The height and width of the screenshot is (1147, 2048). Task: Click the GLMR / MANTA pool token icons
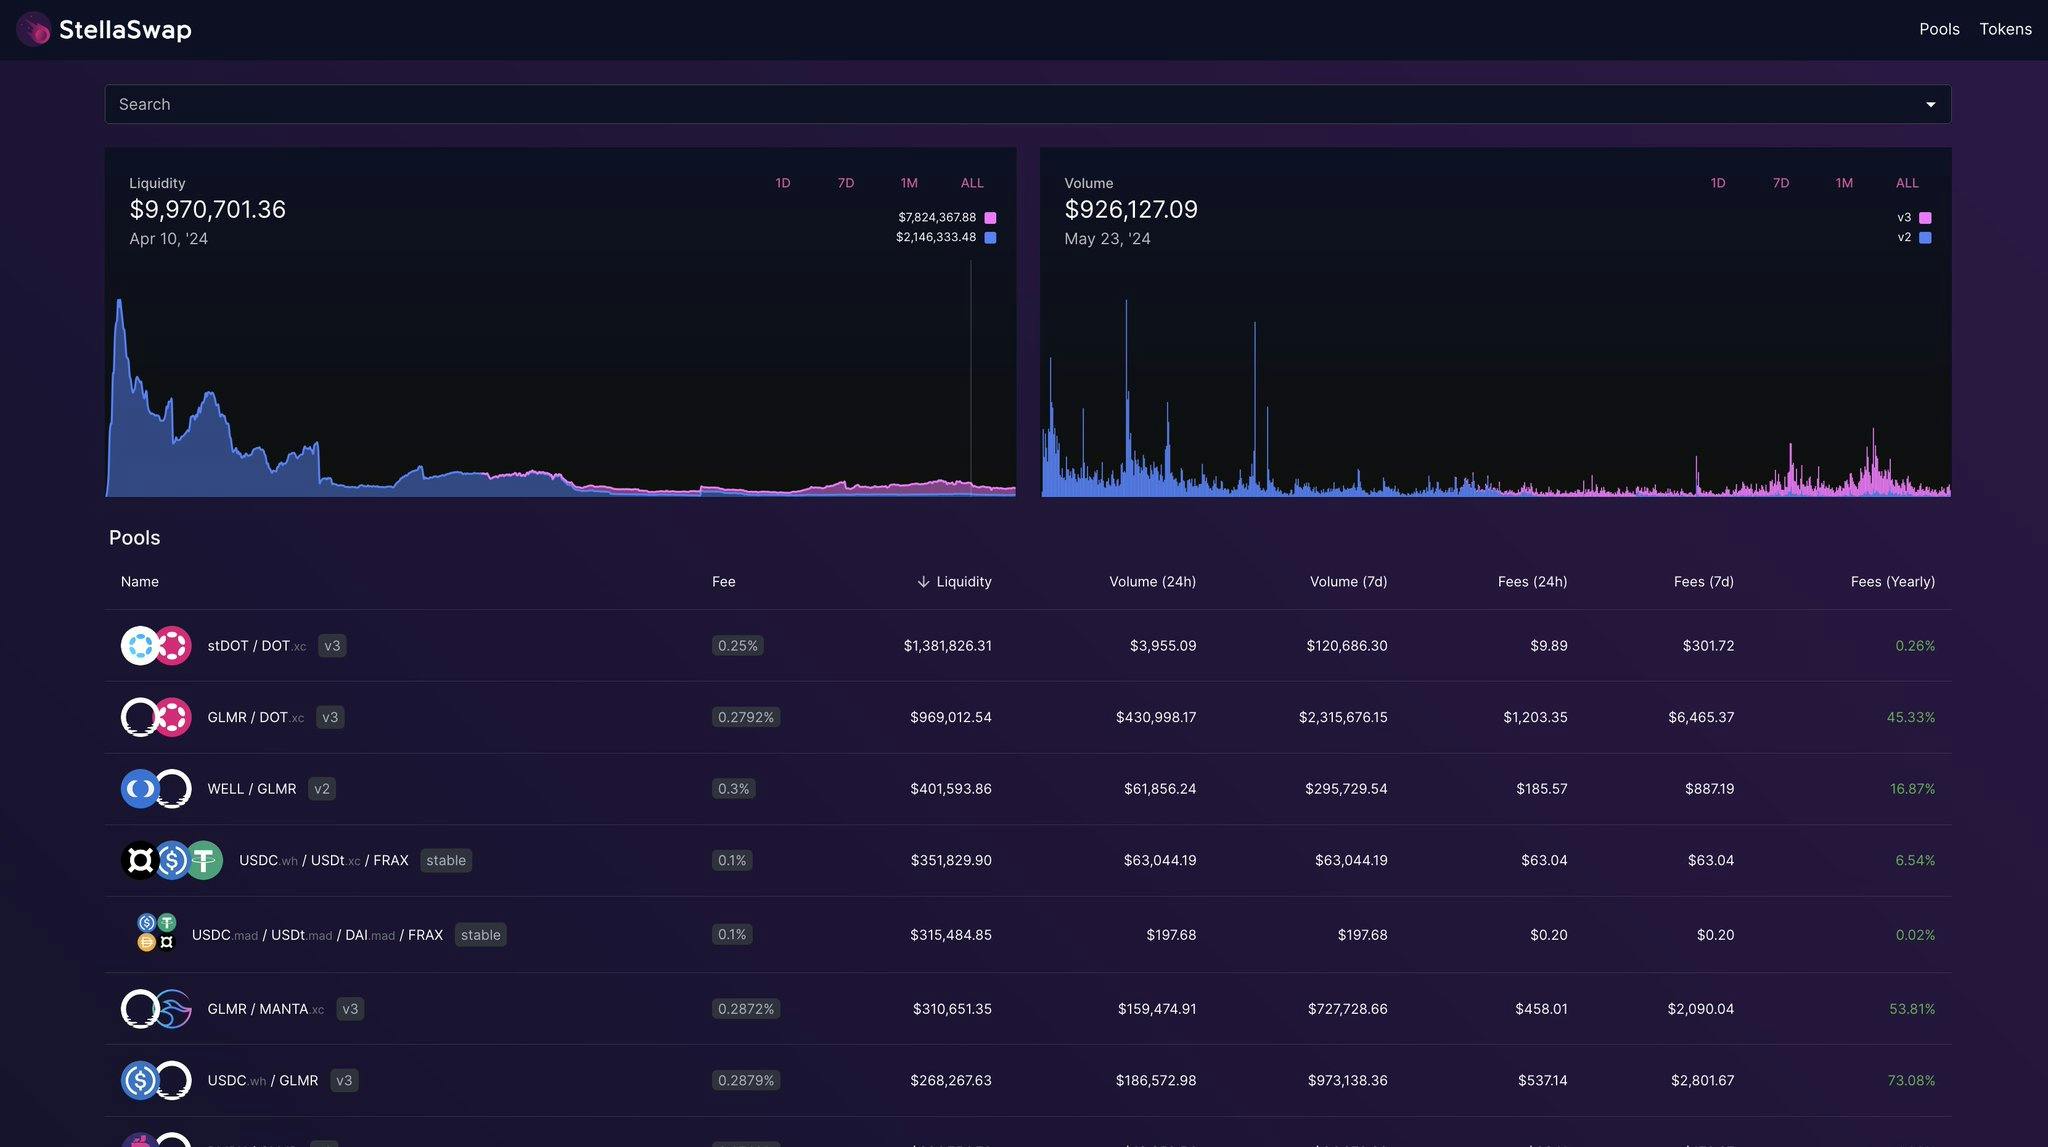(156, 1009)
